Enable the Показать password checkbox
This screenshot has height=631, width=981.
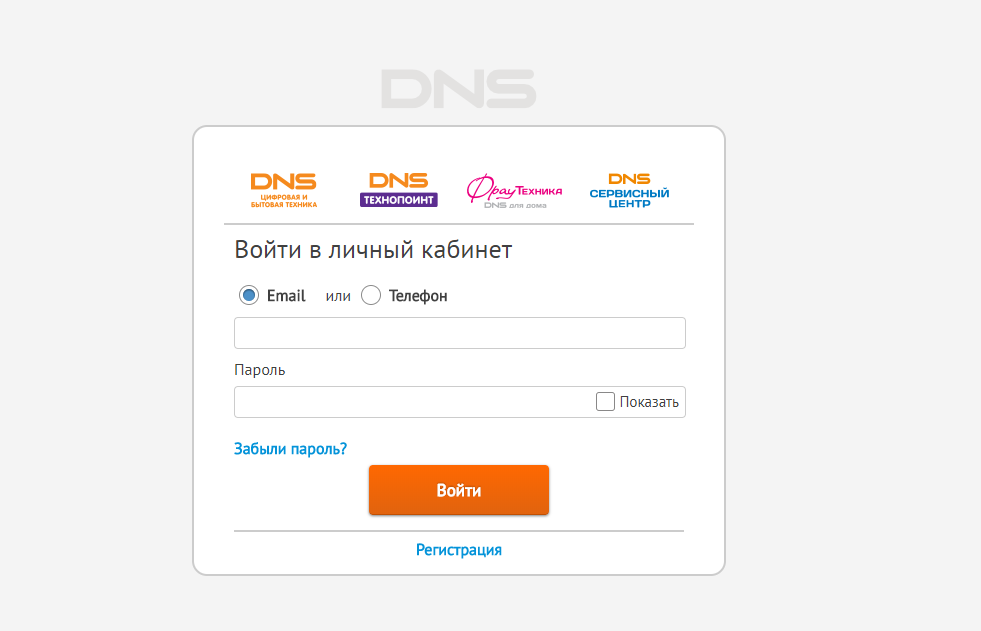coord(605,402)
